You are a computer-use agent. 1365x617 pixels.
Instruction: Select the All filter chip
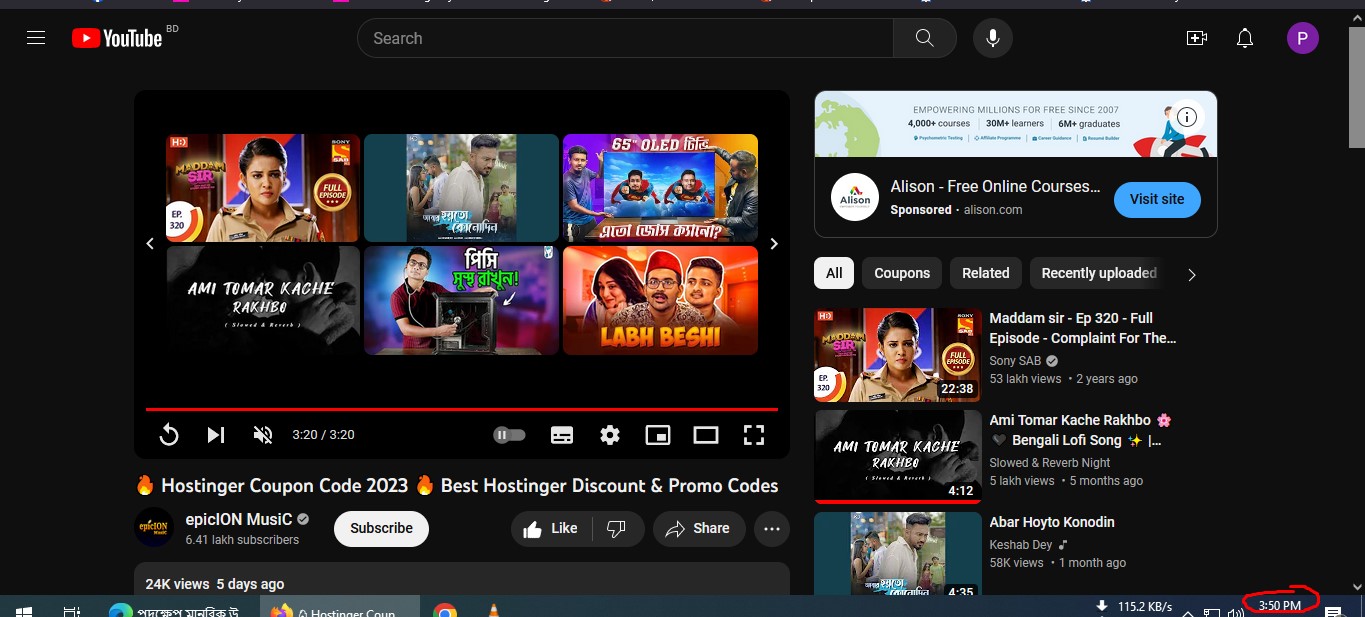click(834, 273)
